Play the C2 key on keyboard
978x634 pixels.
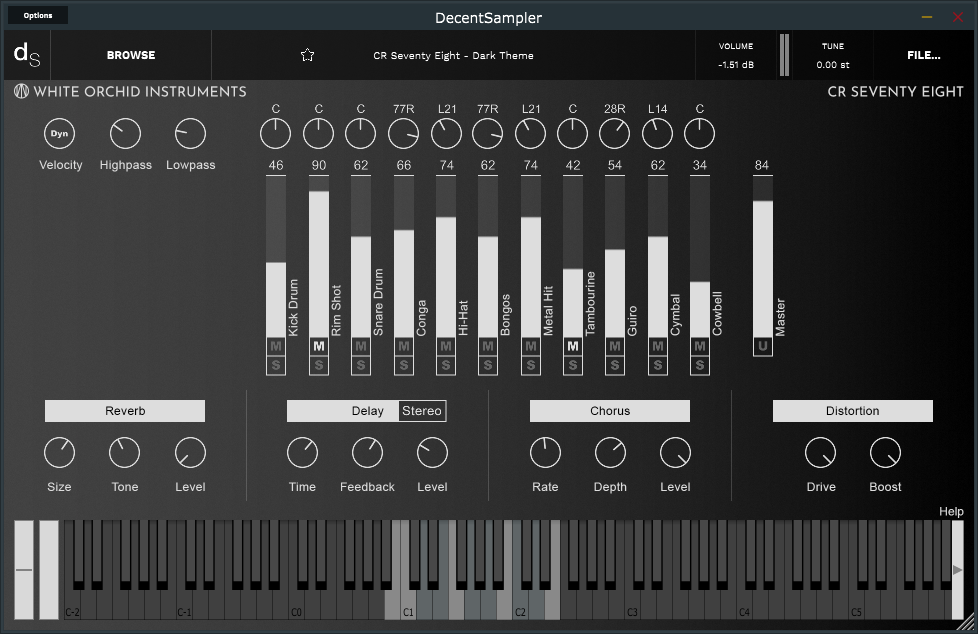pos(520,602)
